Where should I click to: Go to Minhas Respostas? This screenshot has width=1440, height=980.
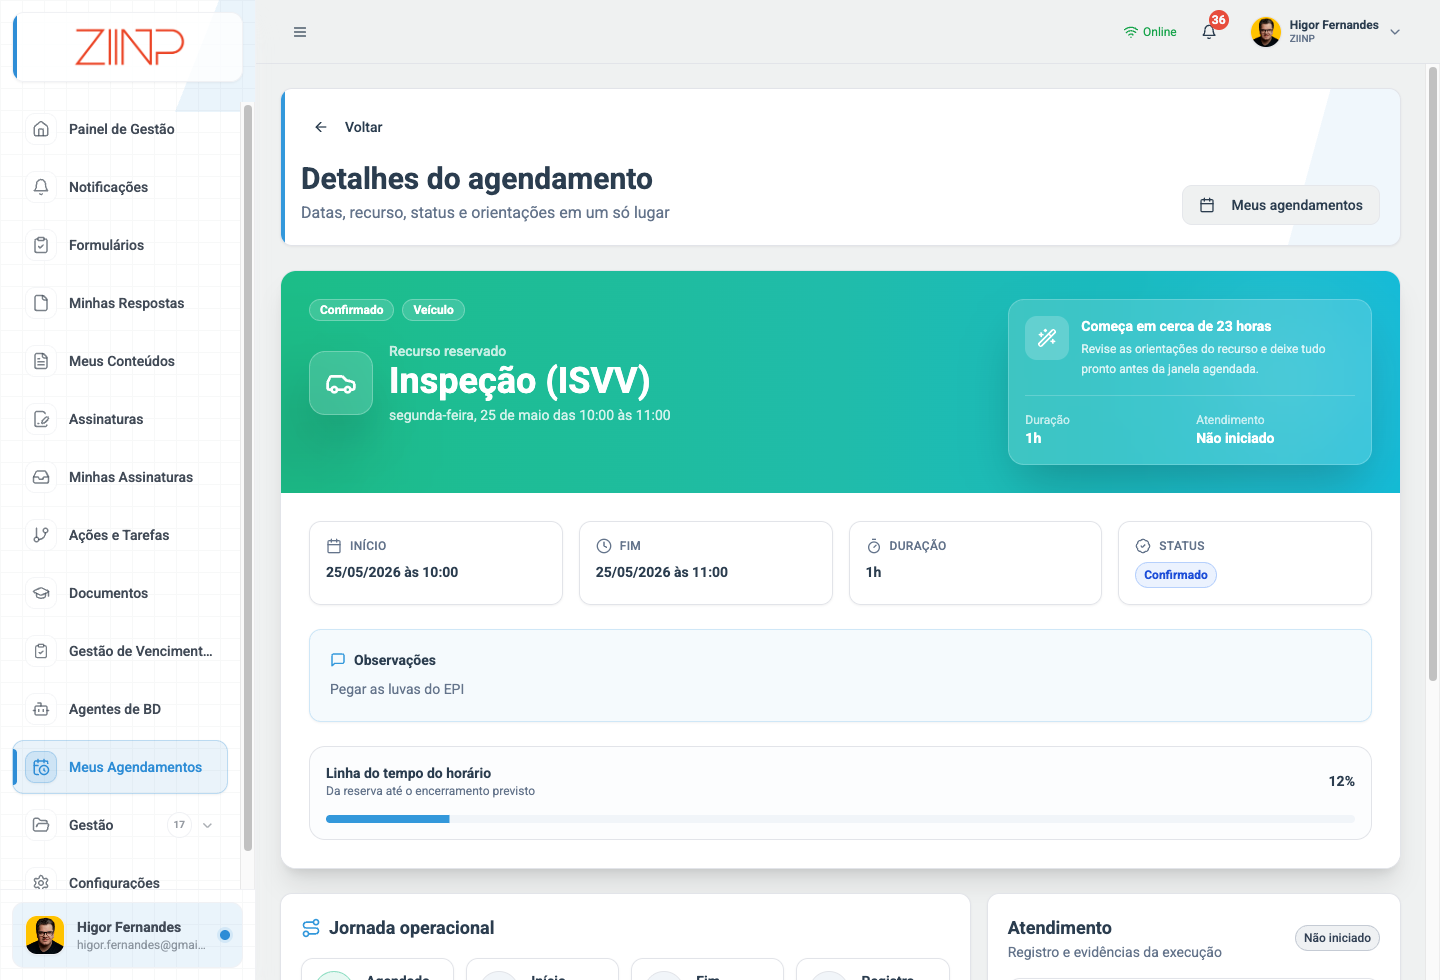121,303
